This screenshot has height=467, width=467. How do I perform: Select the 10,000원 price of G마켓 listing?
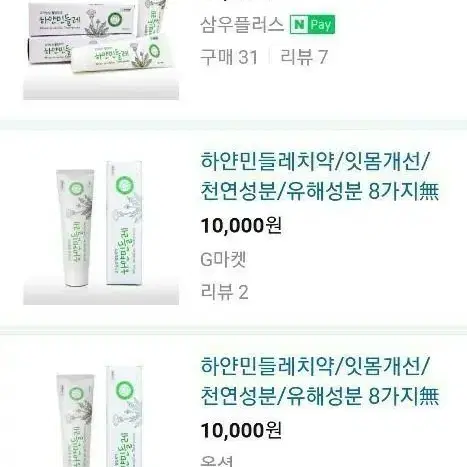(241, 225)
